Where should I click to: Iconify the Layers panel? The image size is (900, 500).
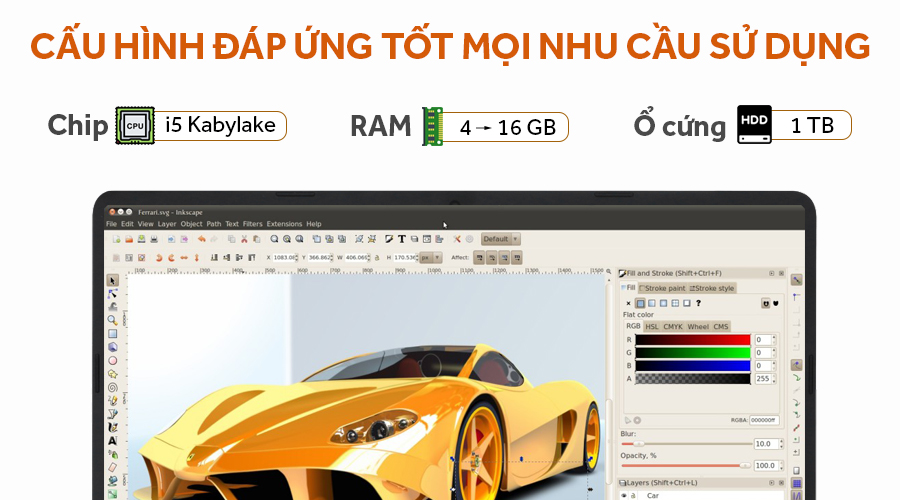pos(771,483)
